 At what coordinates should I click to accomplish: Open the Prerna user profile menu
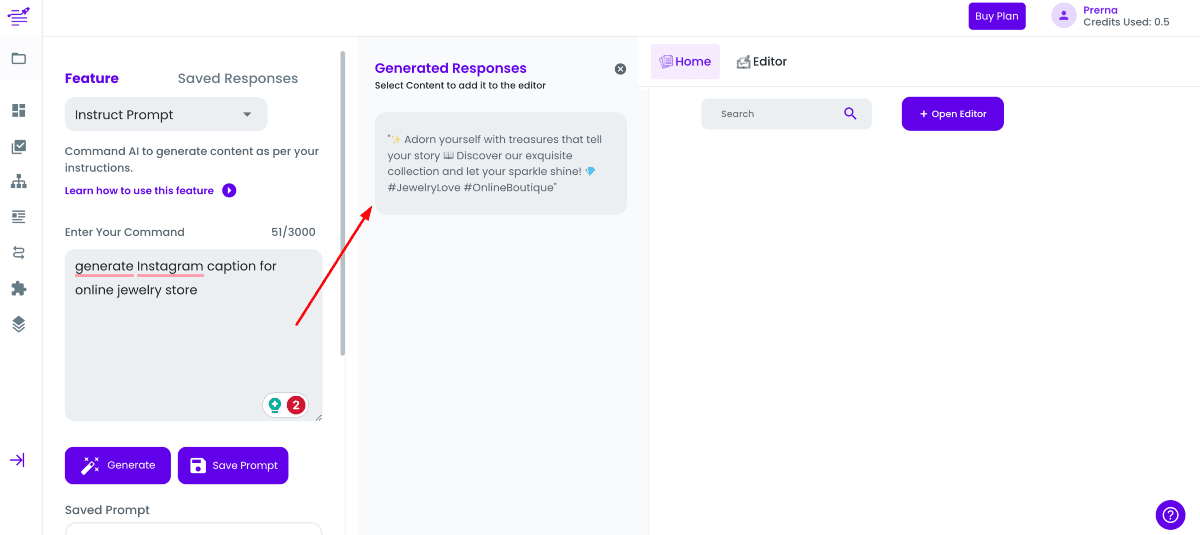click(1110, 16)
